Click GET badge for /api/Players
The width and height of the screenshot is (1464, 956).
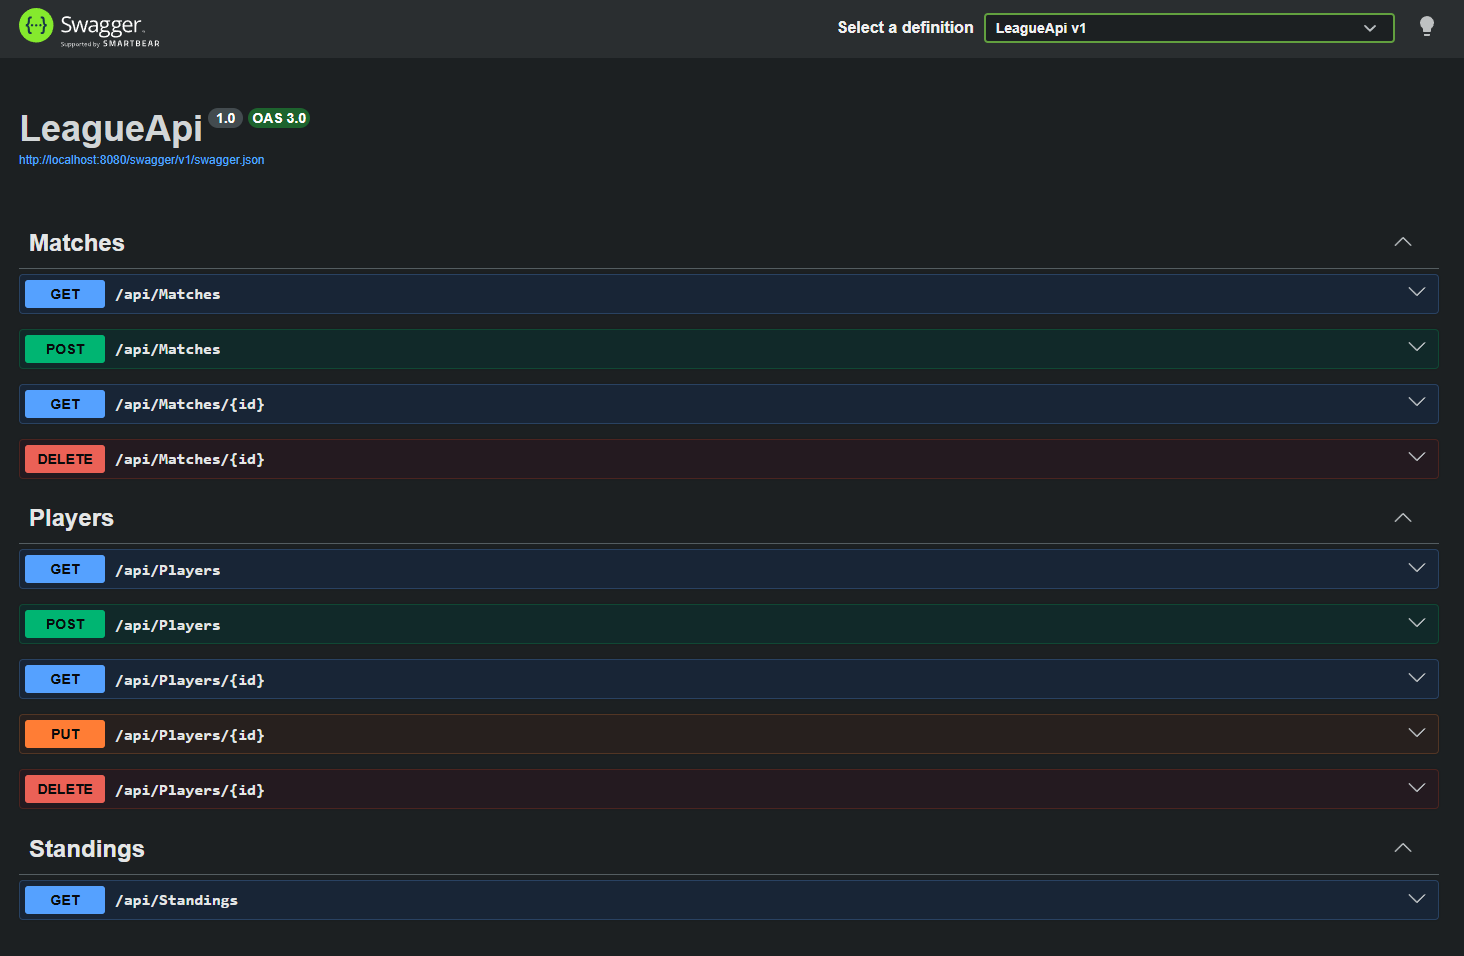pyautogui.click(x=65, y=569)
